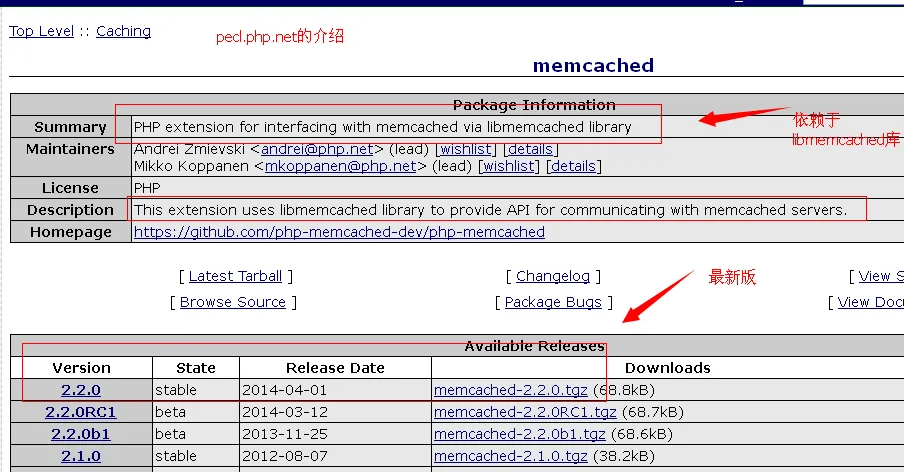The image size is (904, 472).
Task: Email maintainer andrei@php.net
Action: pos(317,149)
